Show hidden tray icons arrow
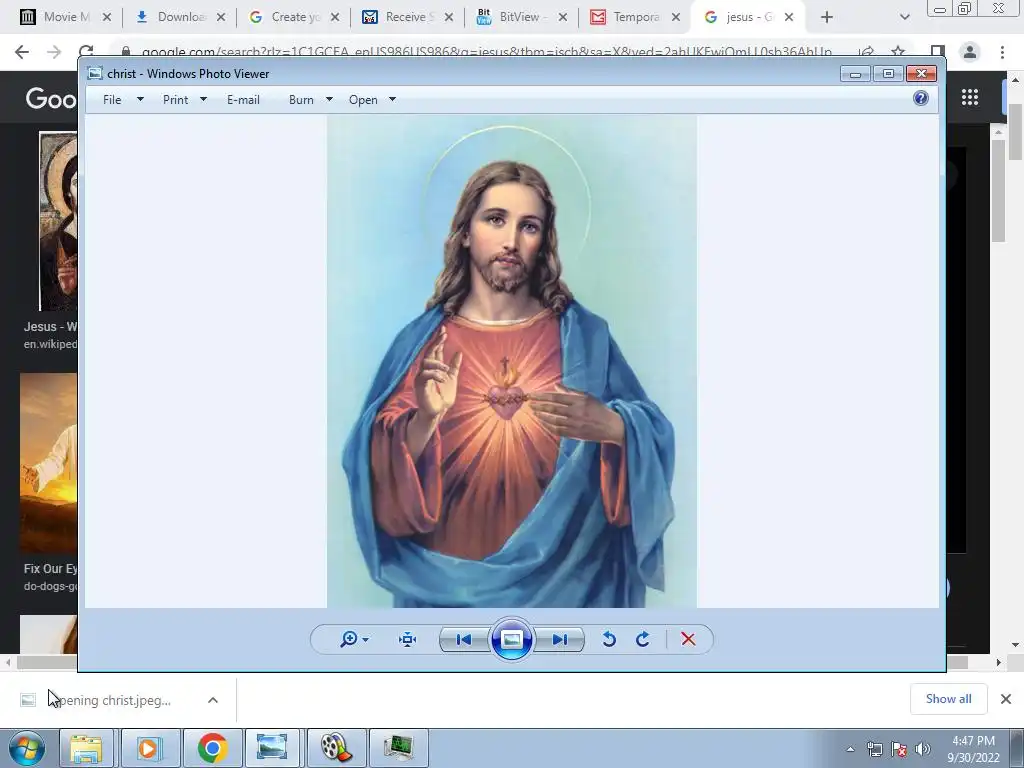This screenshot has height=768, width=1024. [850, 749]
